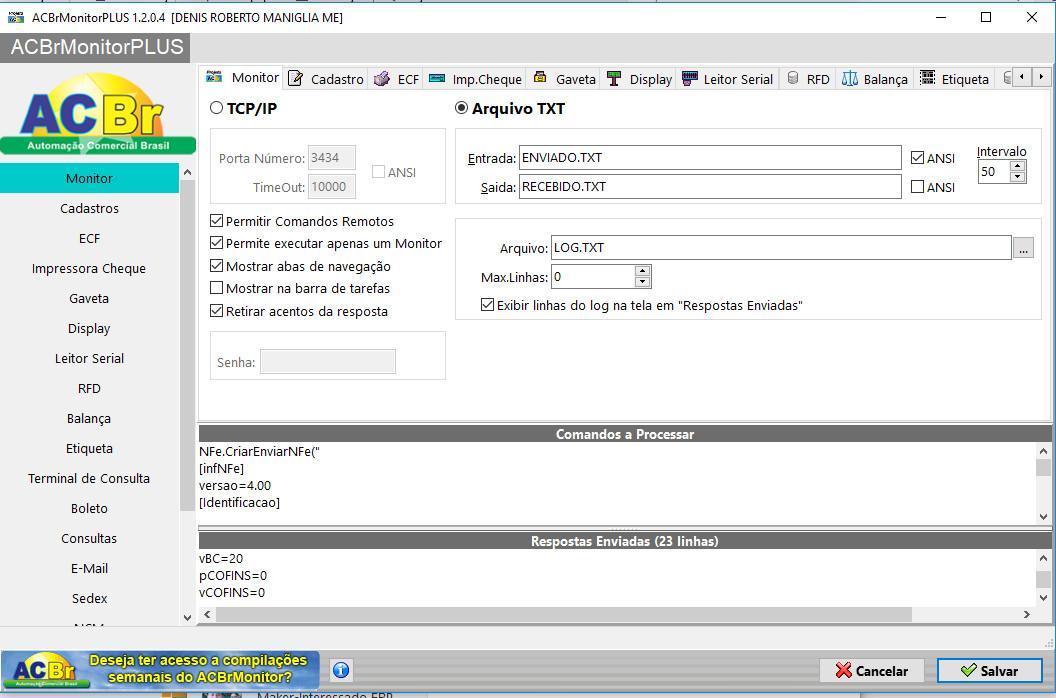Click the Entrada file name field
The height and width of the screenshot is (698, 1056).
(x=710, y=158)
